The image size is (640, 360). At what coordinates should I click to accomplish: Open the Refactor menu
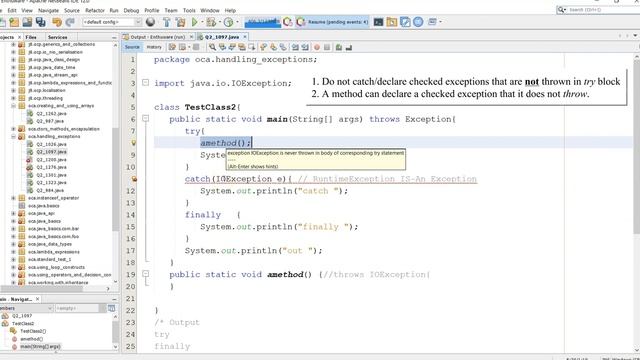click(x=95, y=10)
